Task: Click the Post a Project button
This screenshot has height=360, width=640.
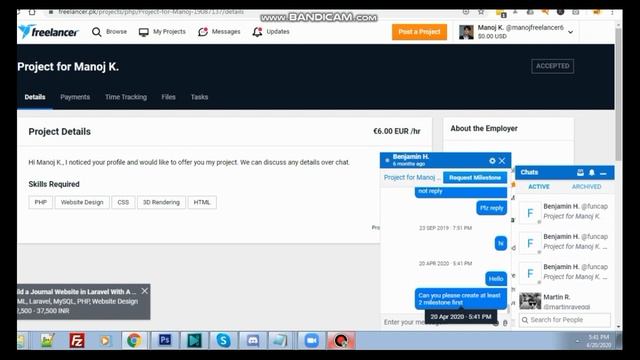Action: (x=419, y=32)
